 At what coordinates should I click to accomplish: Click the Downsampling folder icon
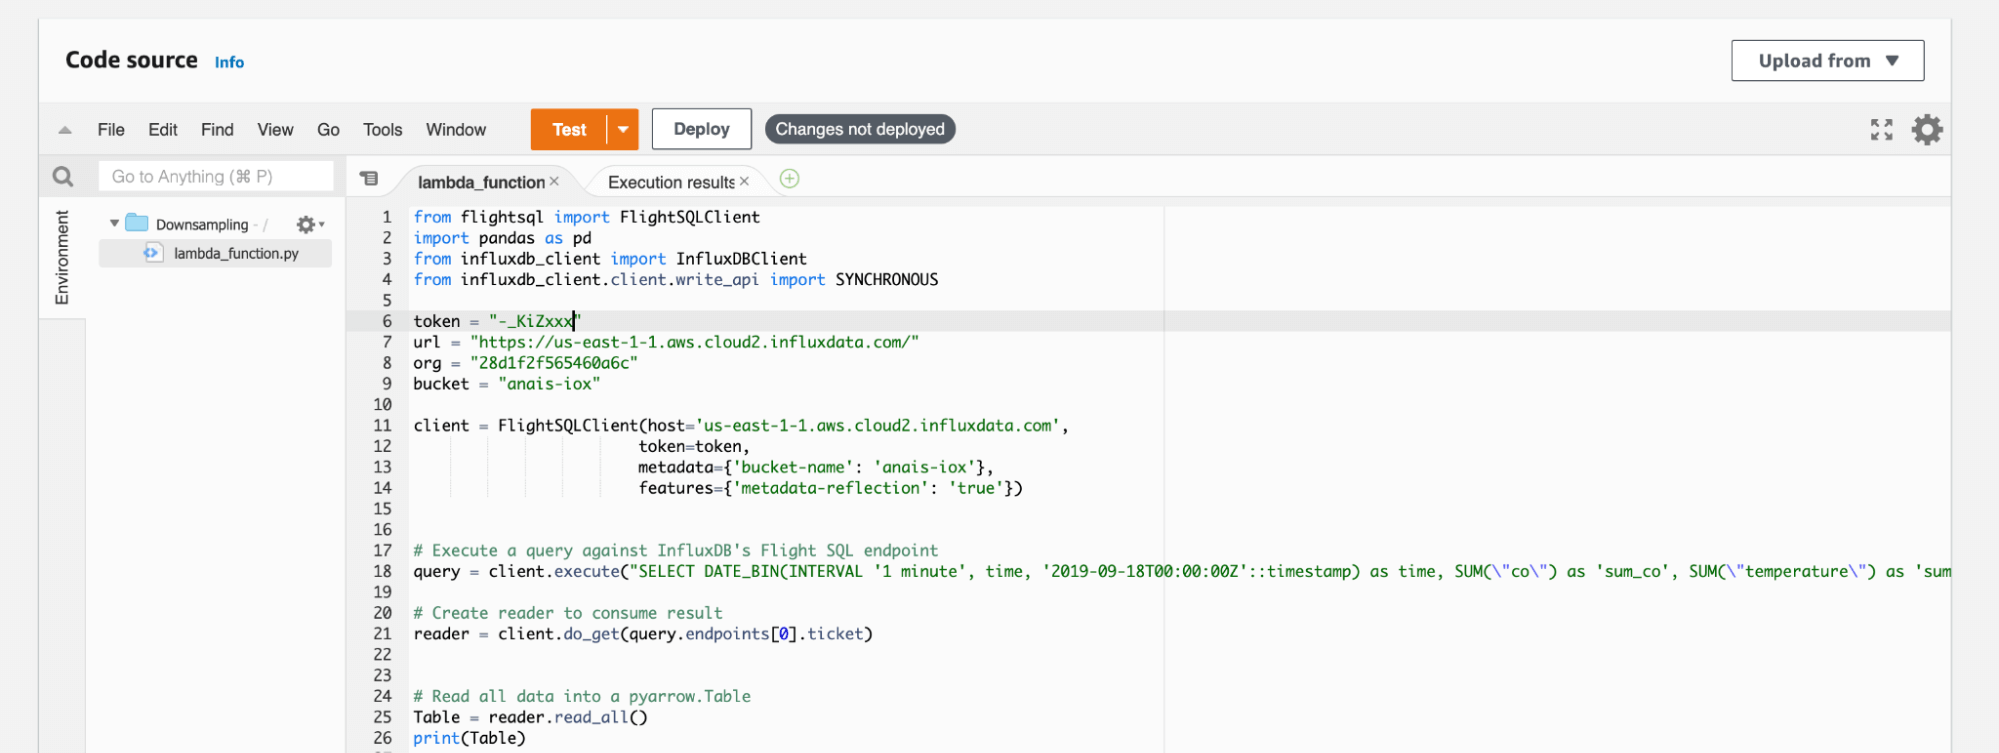click(137, 223)
